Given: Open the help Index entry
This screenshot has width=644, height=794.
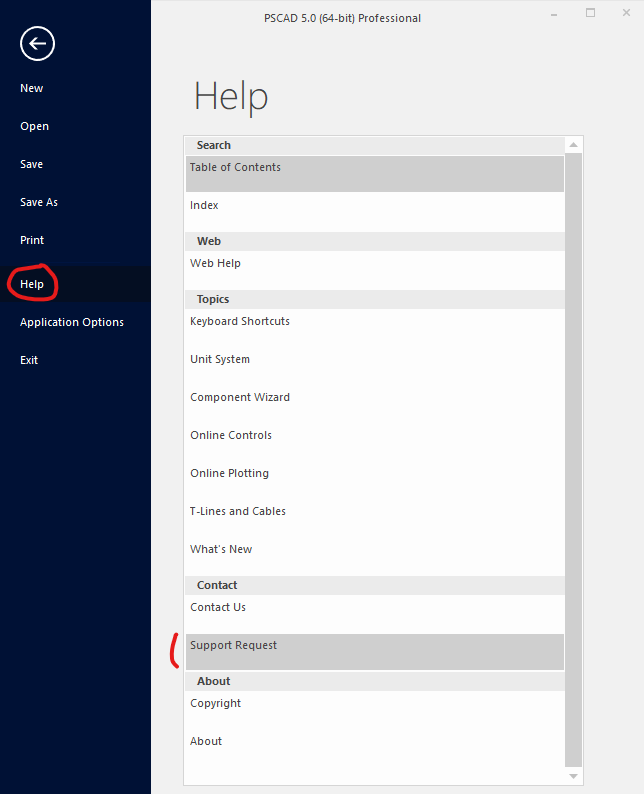Looking at the screenshot, I should coord(204,206).
